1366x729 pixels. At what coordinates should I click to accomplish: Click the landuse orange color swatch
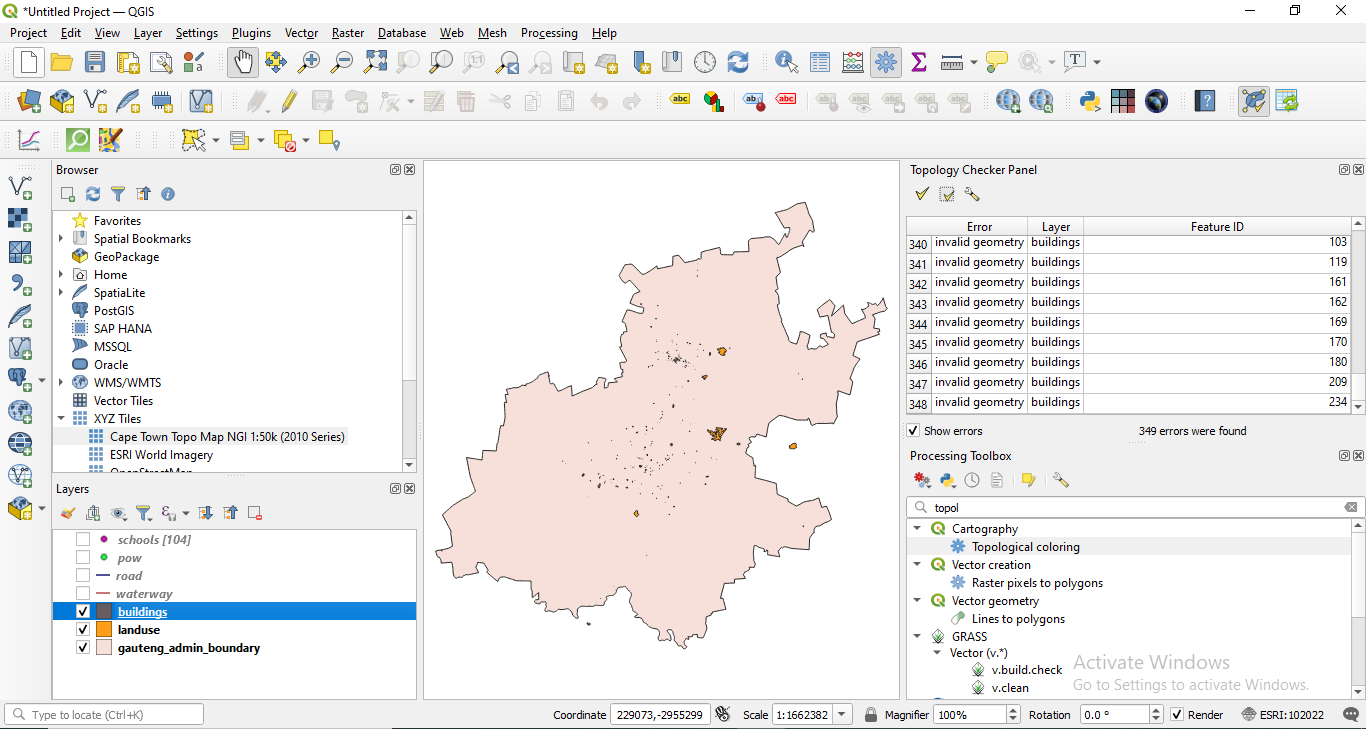point(104,629)
